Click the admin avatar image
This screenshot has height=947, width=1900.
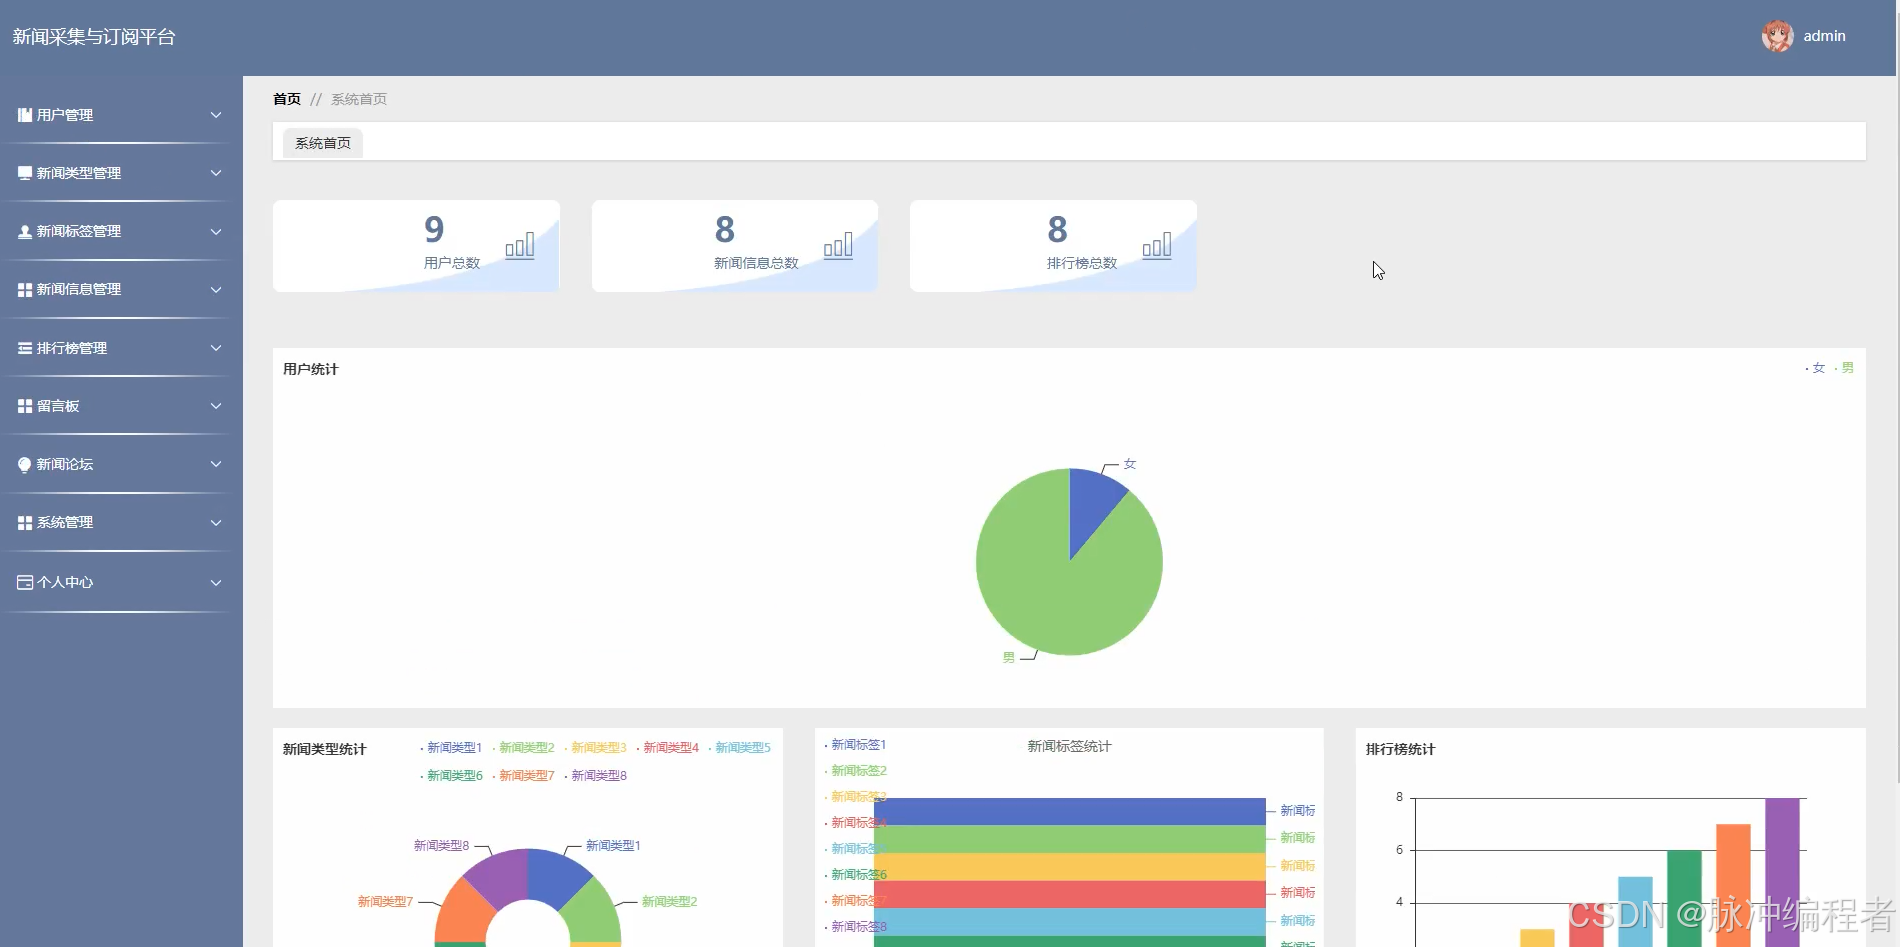(1777, 36)
